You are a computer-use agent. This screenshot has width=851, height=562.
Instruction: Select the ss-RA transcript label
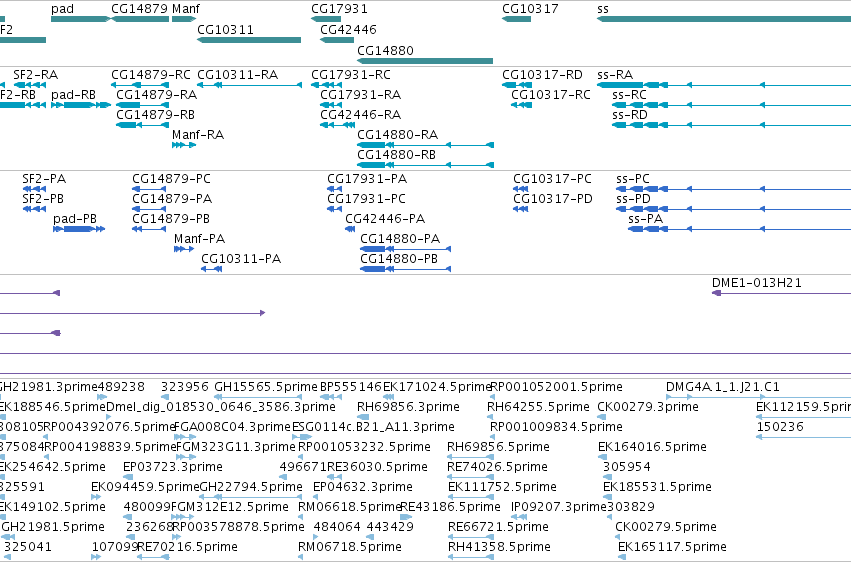pyautogui.click(x=615, y=75)
